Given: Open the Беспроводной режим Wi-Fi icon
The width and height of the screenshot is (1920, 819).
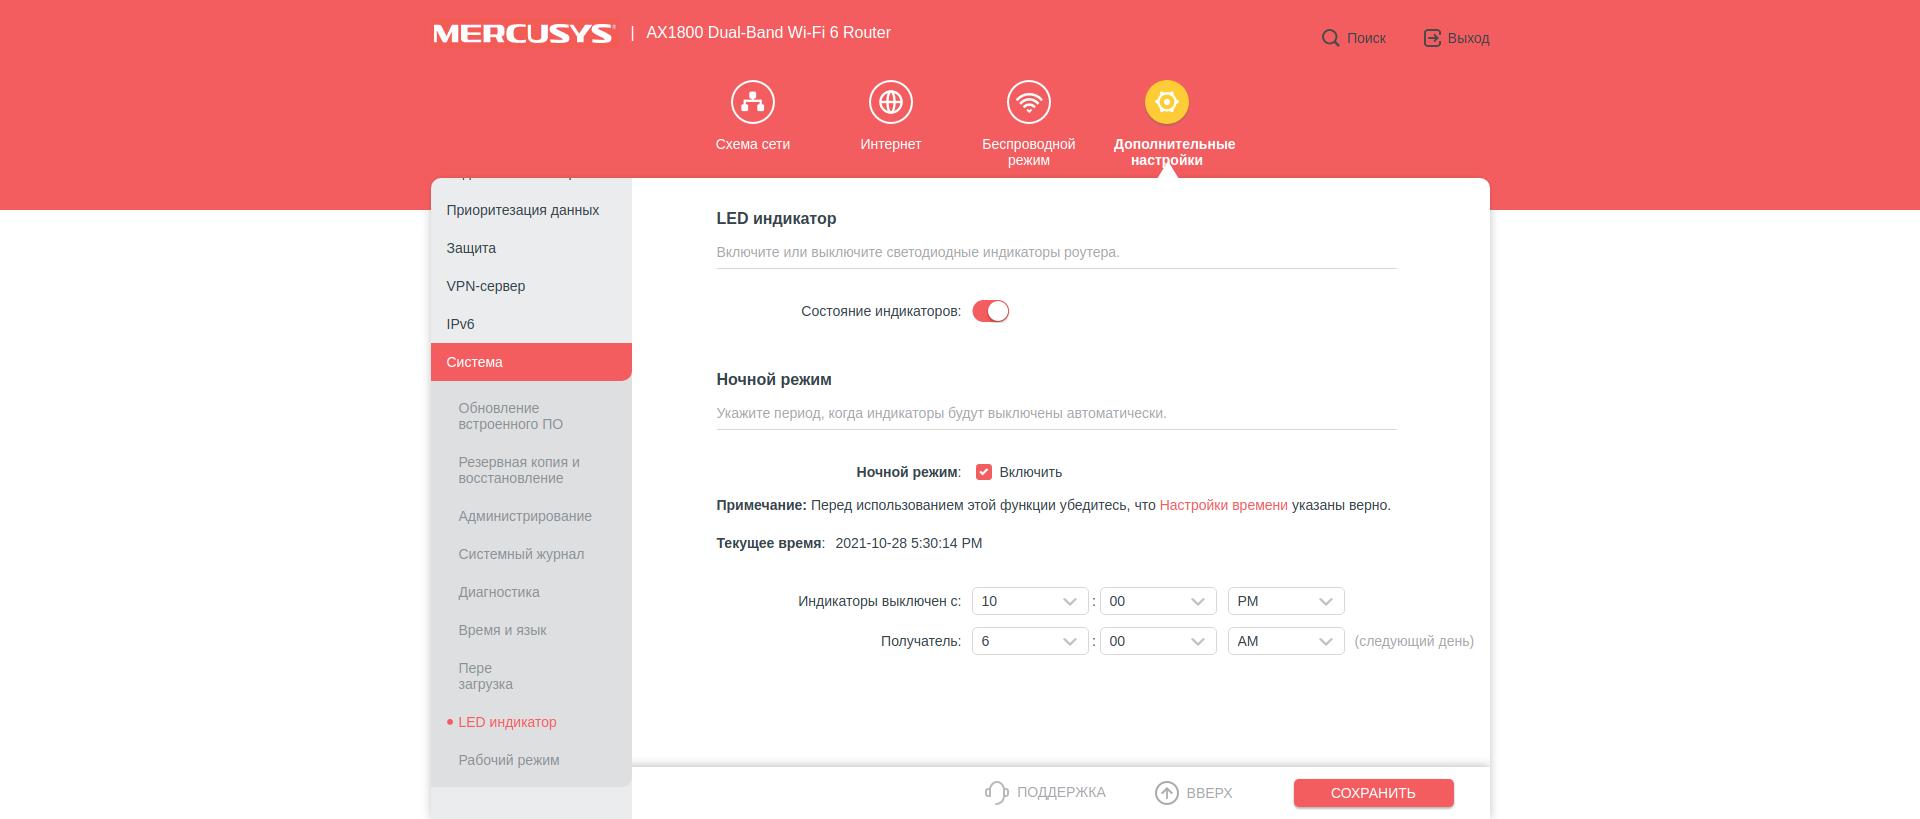Looking at the screenshot, I should (x=1028, y=102).
